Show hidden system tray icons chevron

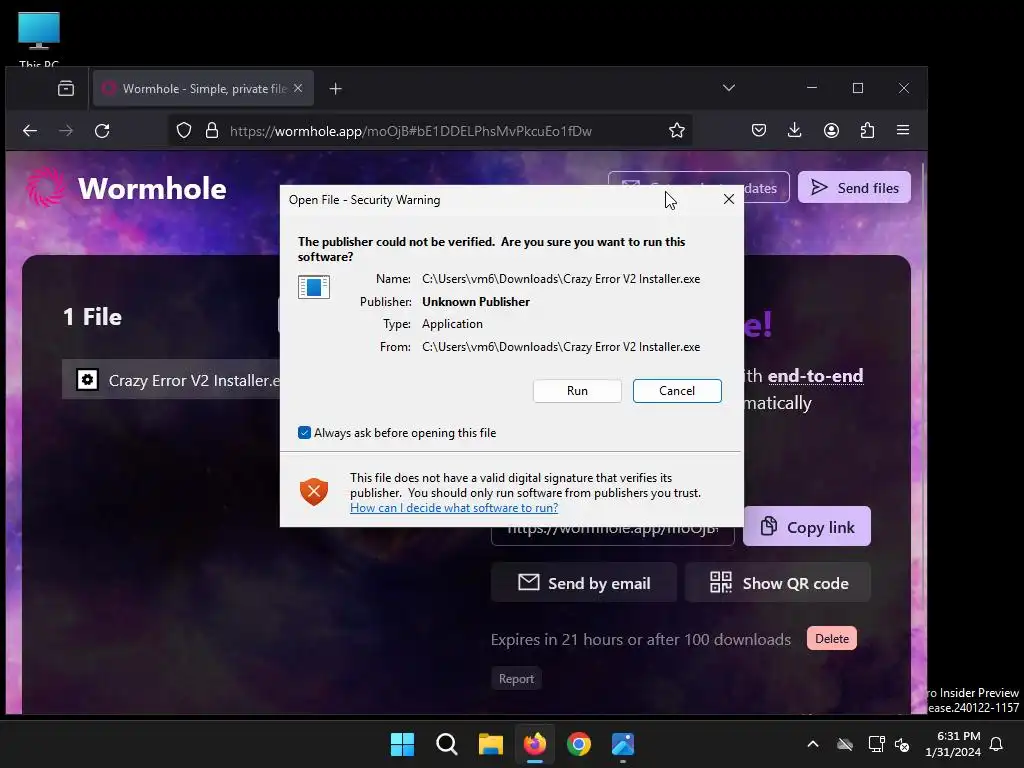812,744
